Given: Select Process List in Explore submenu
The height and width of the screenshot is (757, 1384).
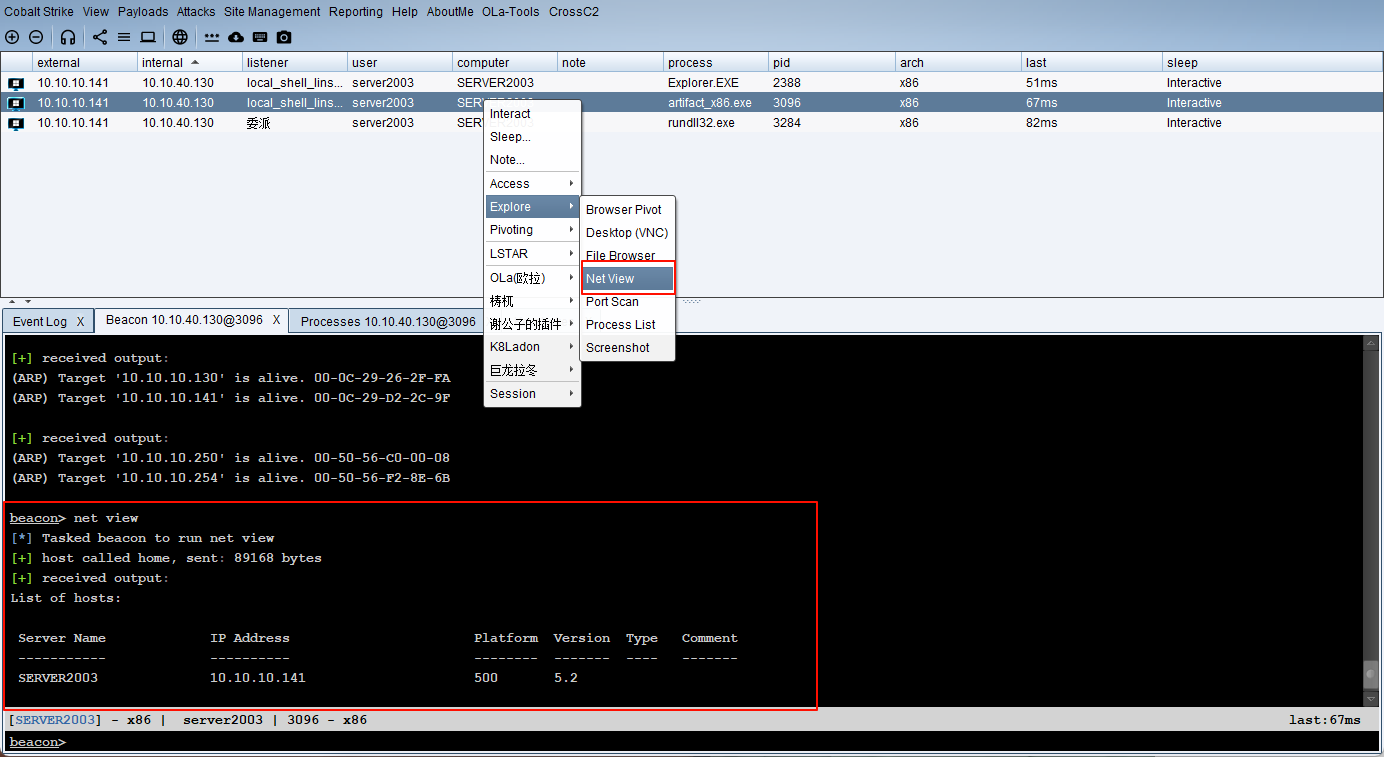Looking at the screenshot, I should 628,325.
